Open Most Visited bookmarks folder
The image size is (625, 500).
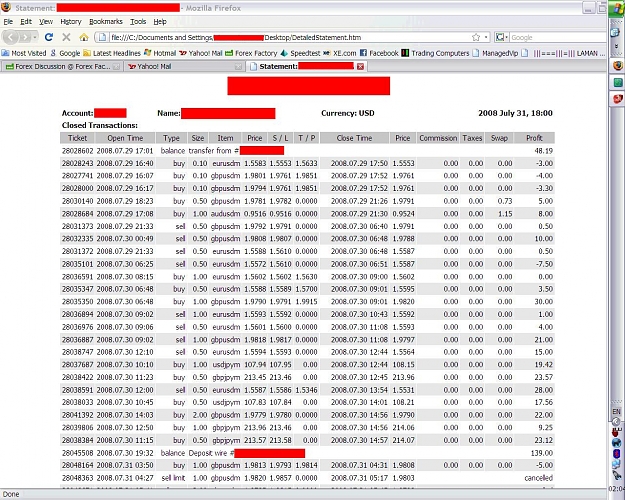[x=24, y=53]
